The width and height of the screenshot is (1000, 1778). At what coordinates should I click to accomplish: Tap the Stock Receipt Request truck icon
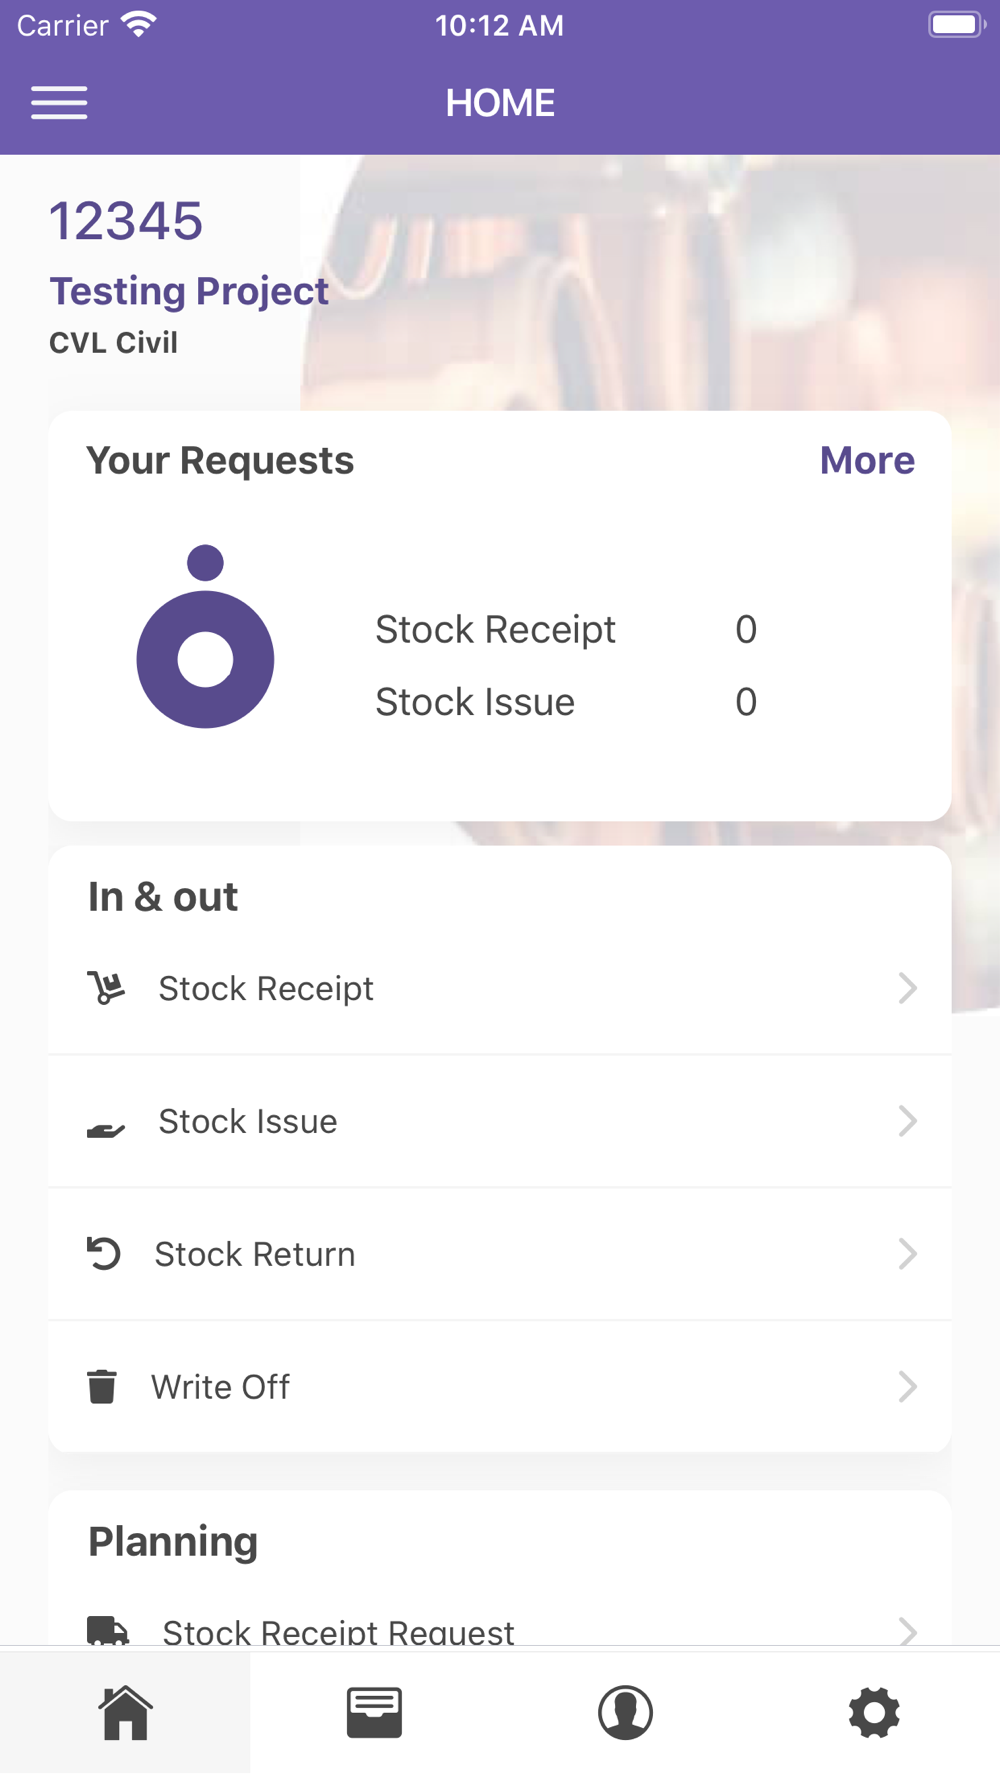(108, 1630)
